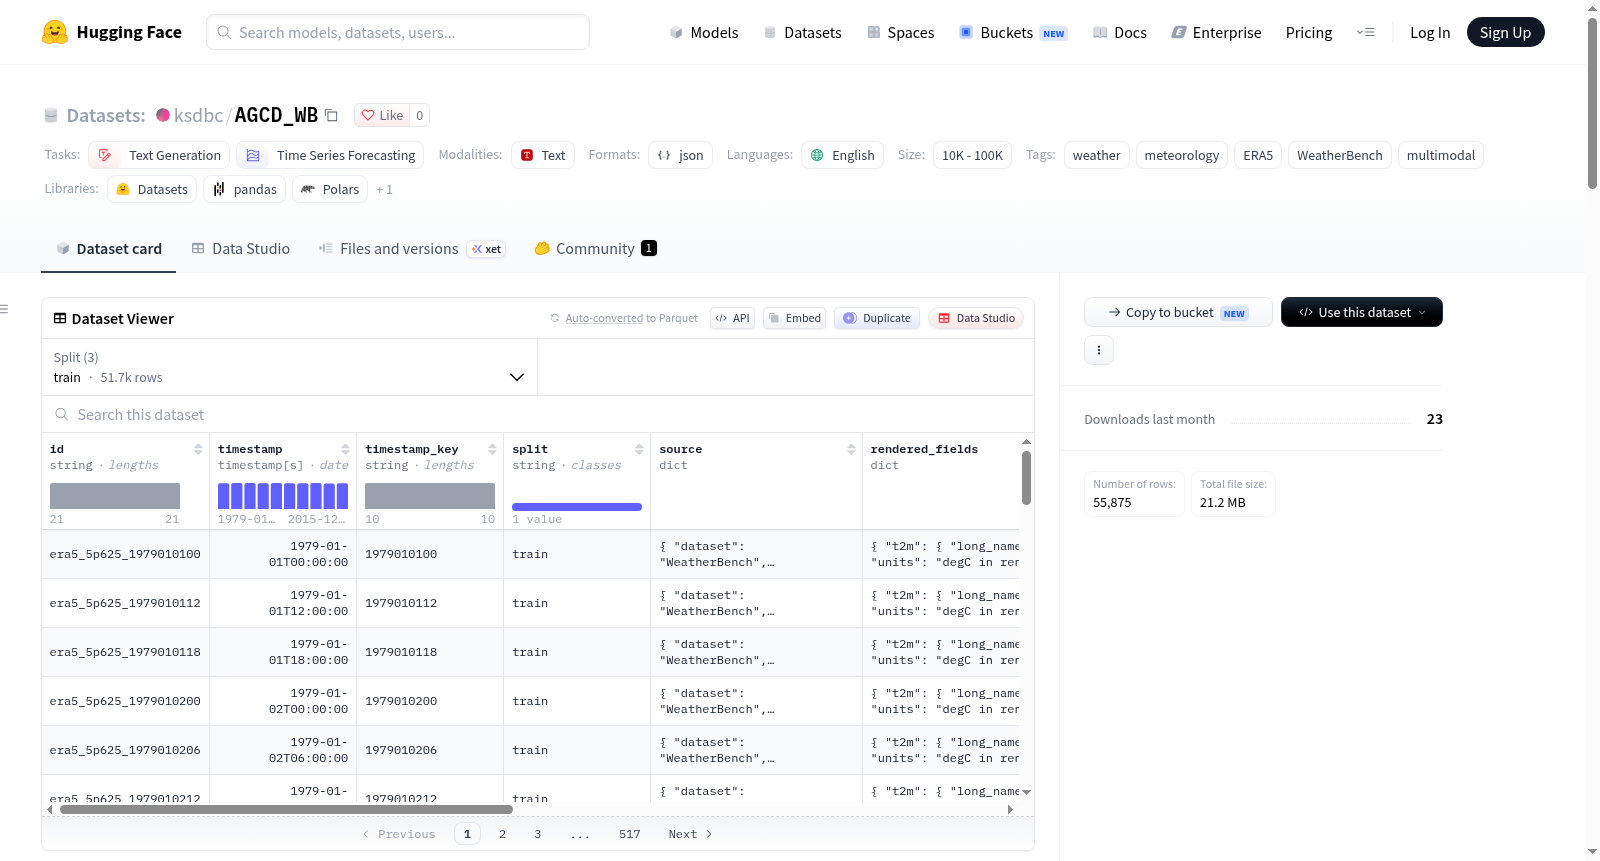Sort by the source column
Image resolution: width=1600 pixels, height=861 pixels.
(851, 449)
